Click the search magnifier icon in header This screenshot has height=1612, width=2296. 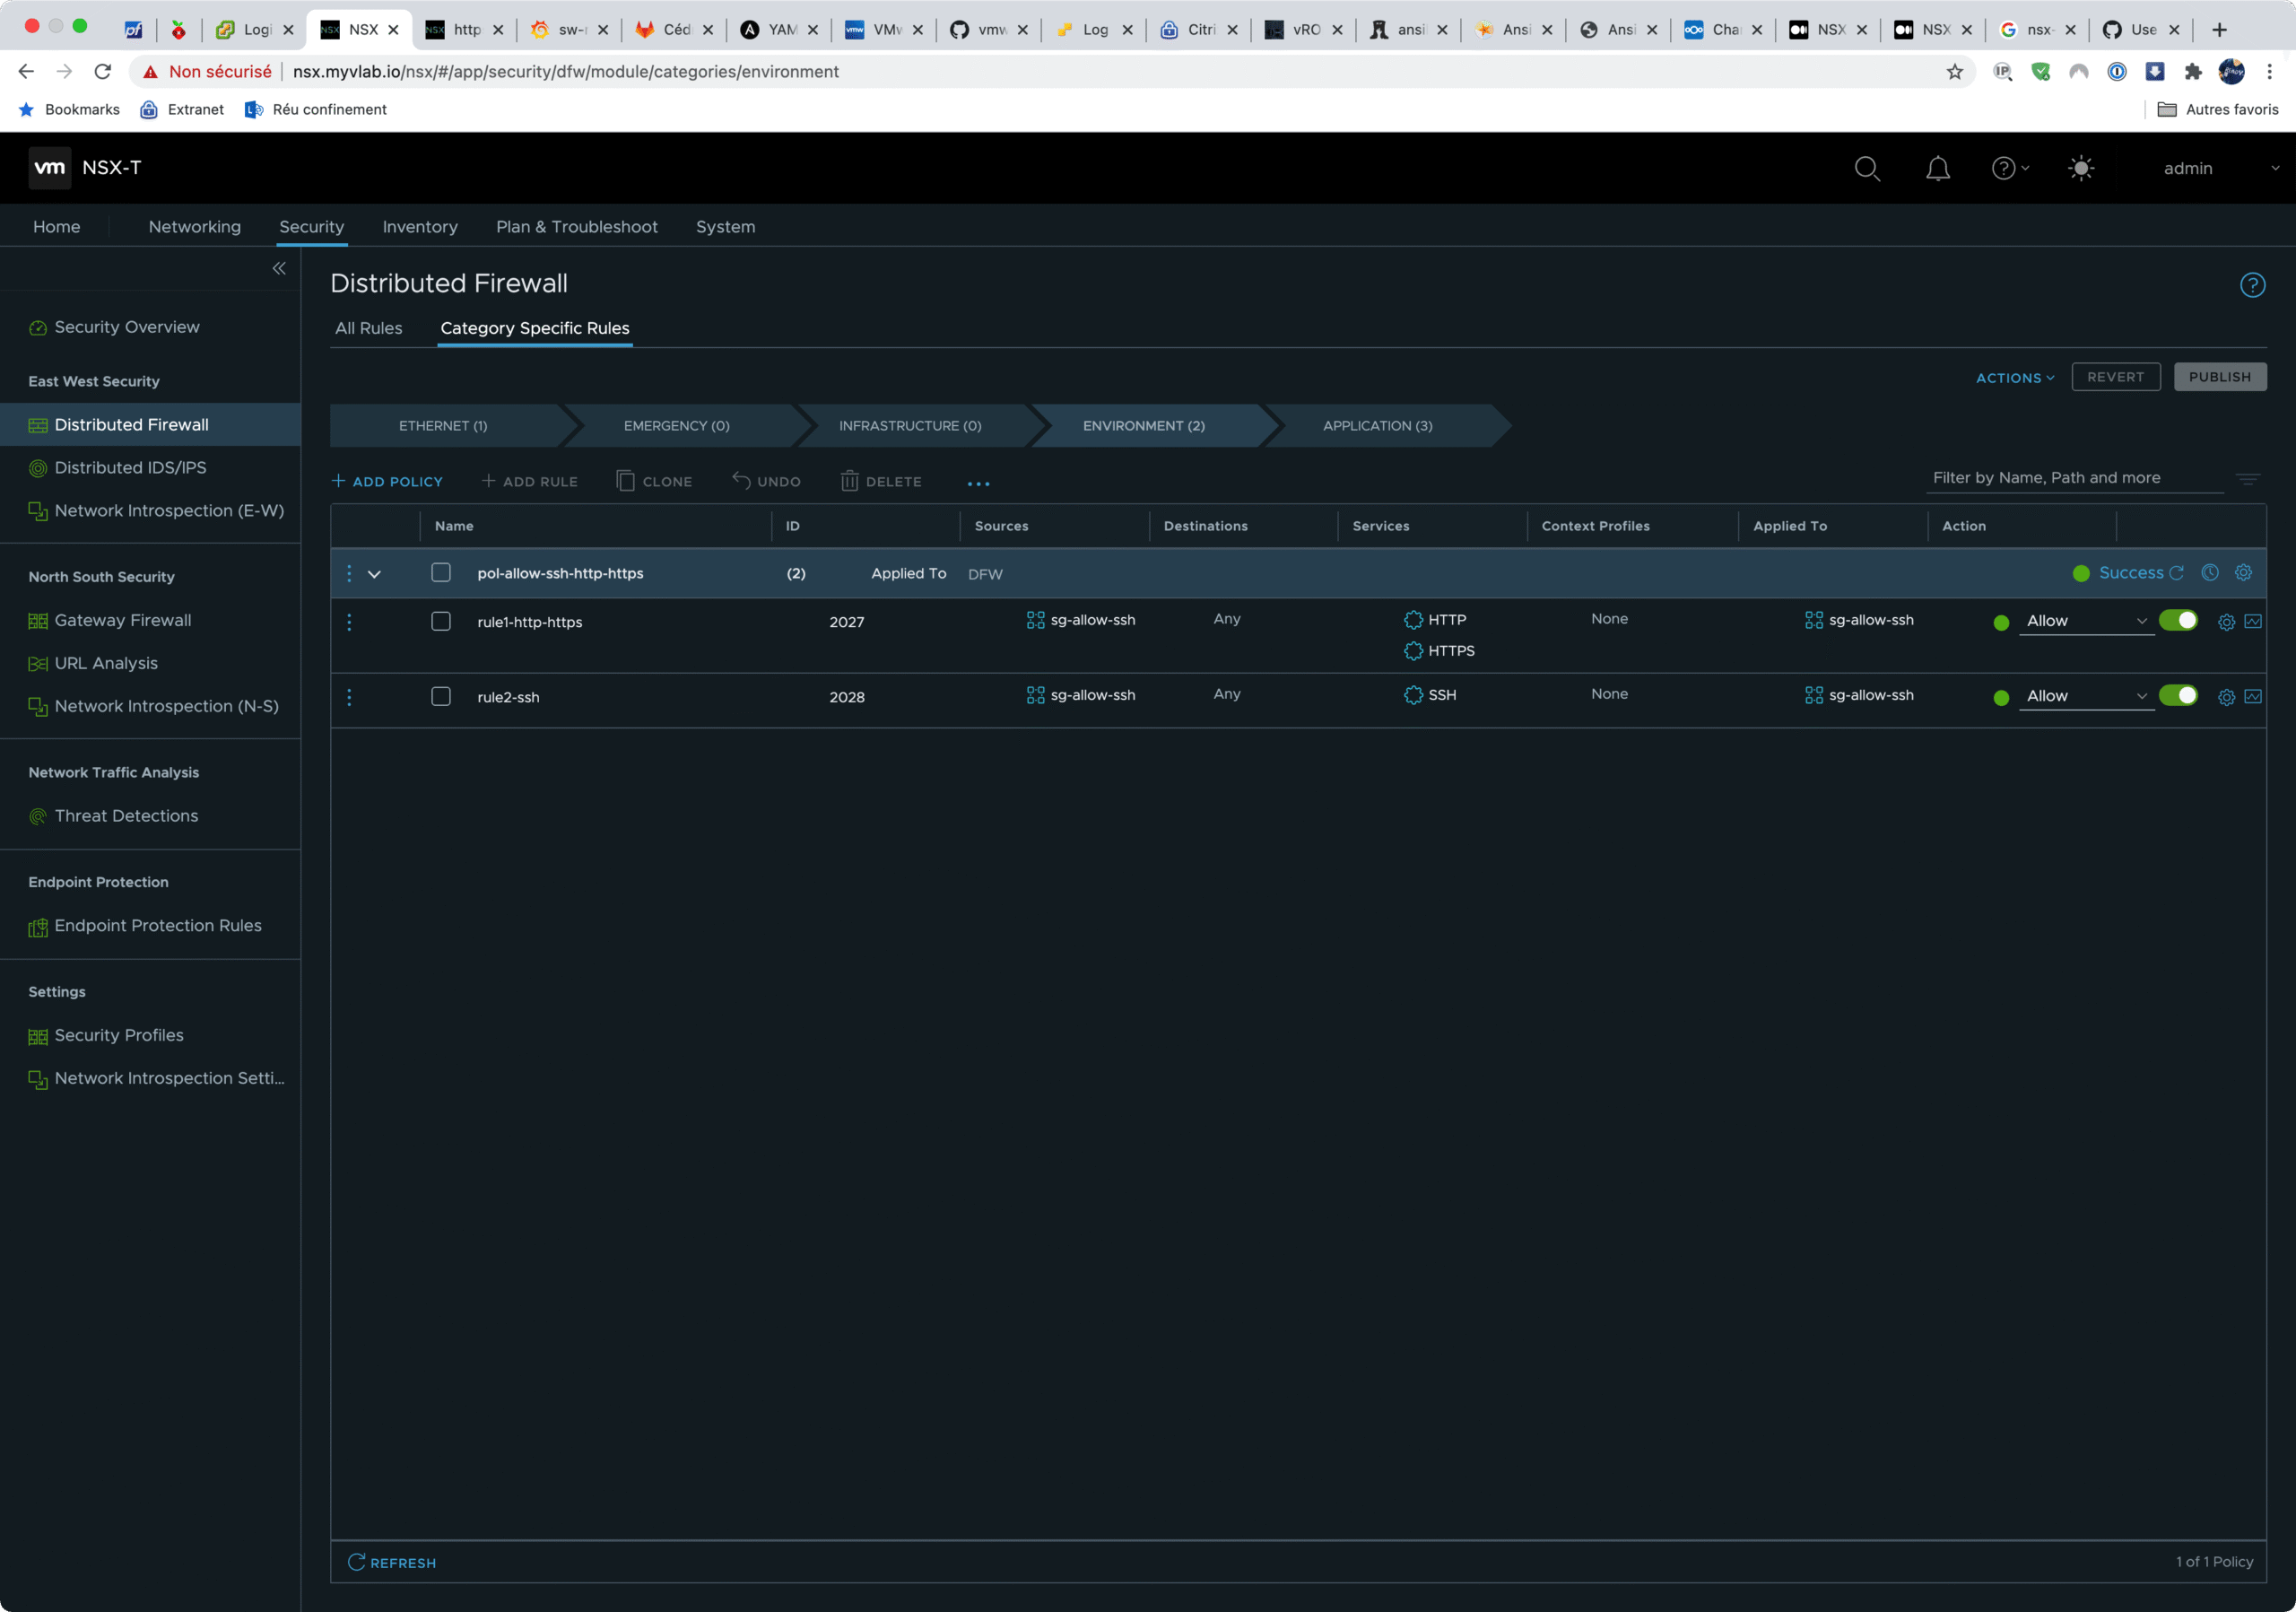tap(1866, 168)
